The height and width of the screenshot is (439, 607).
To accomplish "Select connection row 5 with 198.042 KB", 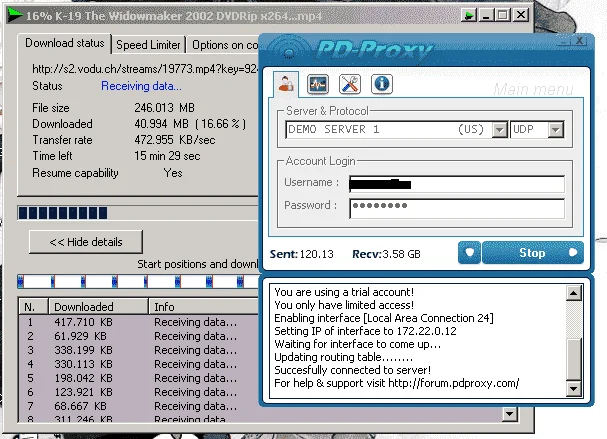I will 139,378.
